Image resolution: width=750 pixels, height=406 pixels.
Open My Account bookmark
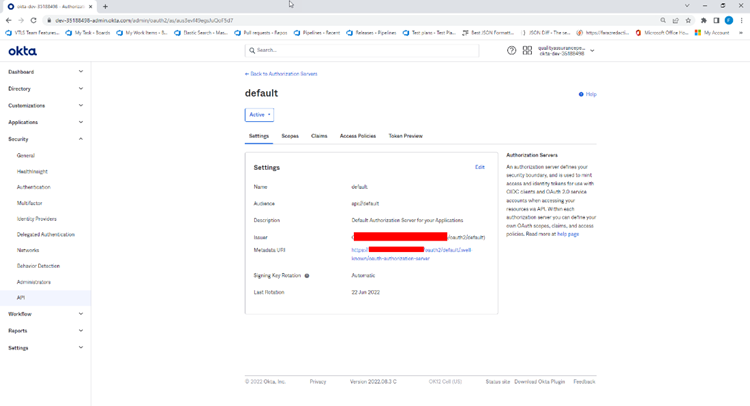point(712,33)
